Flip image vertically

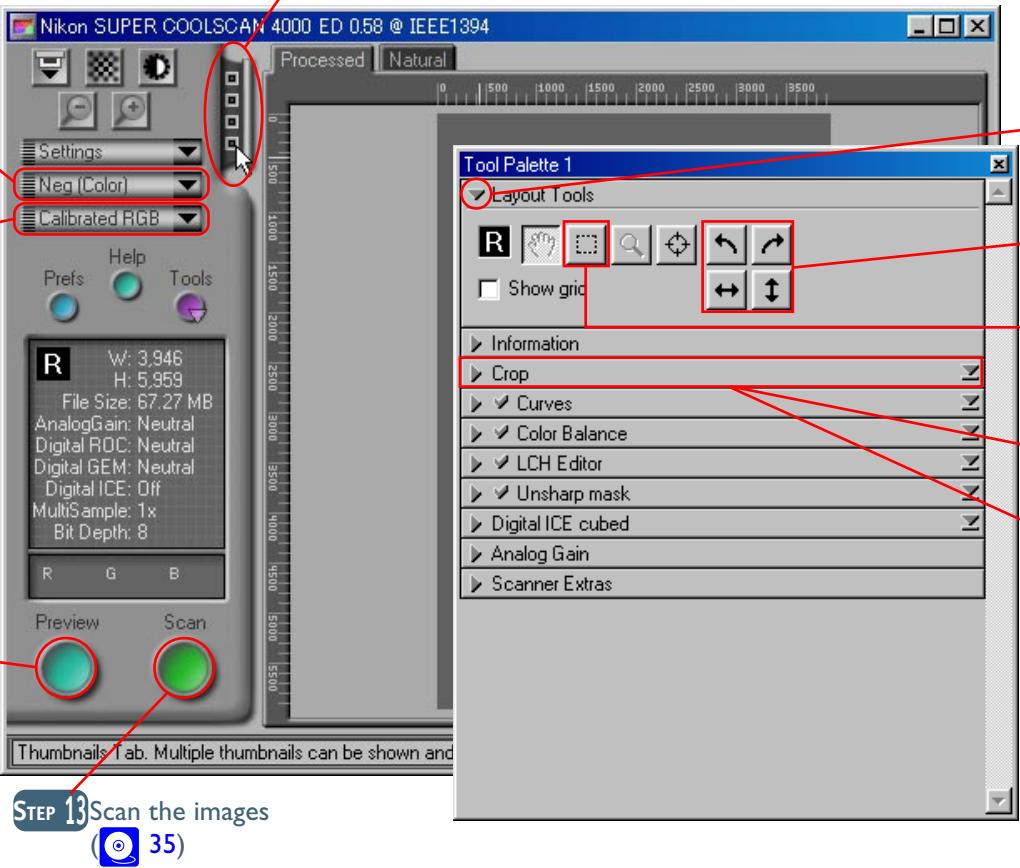click(772, 290)
